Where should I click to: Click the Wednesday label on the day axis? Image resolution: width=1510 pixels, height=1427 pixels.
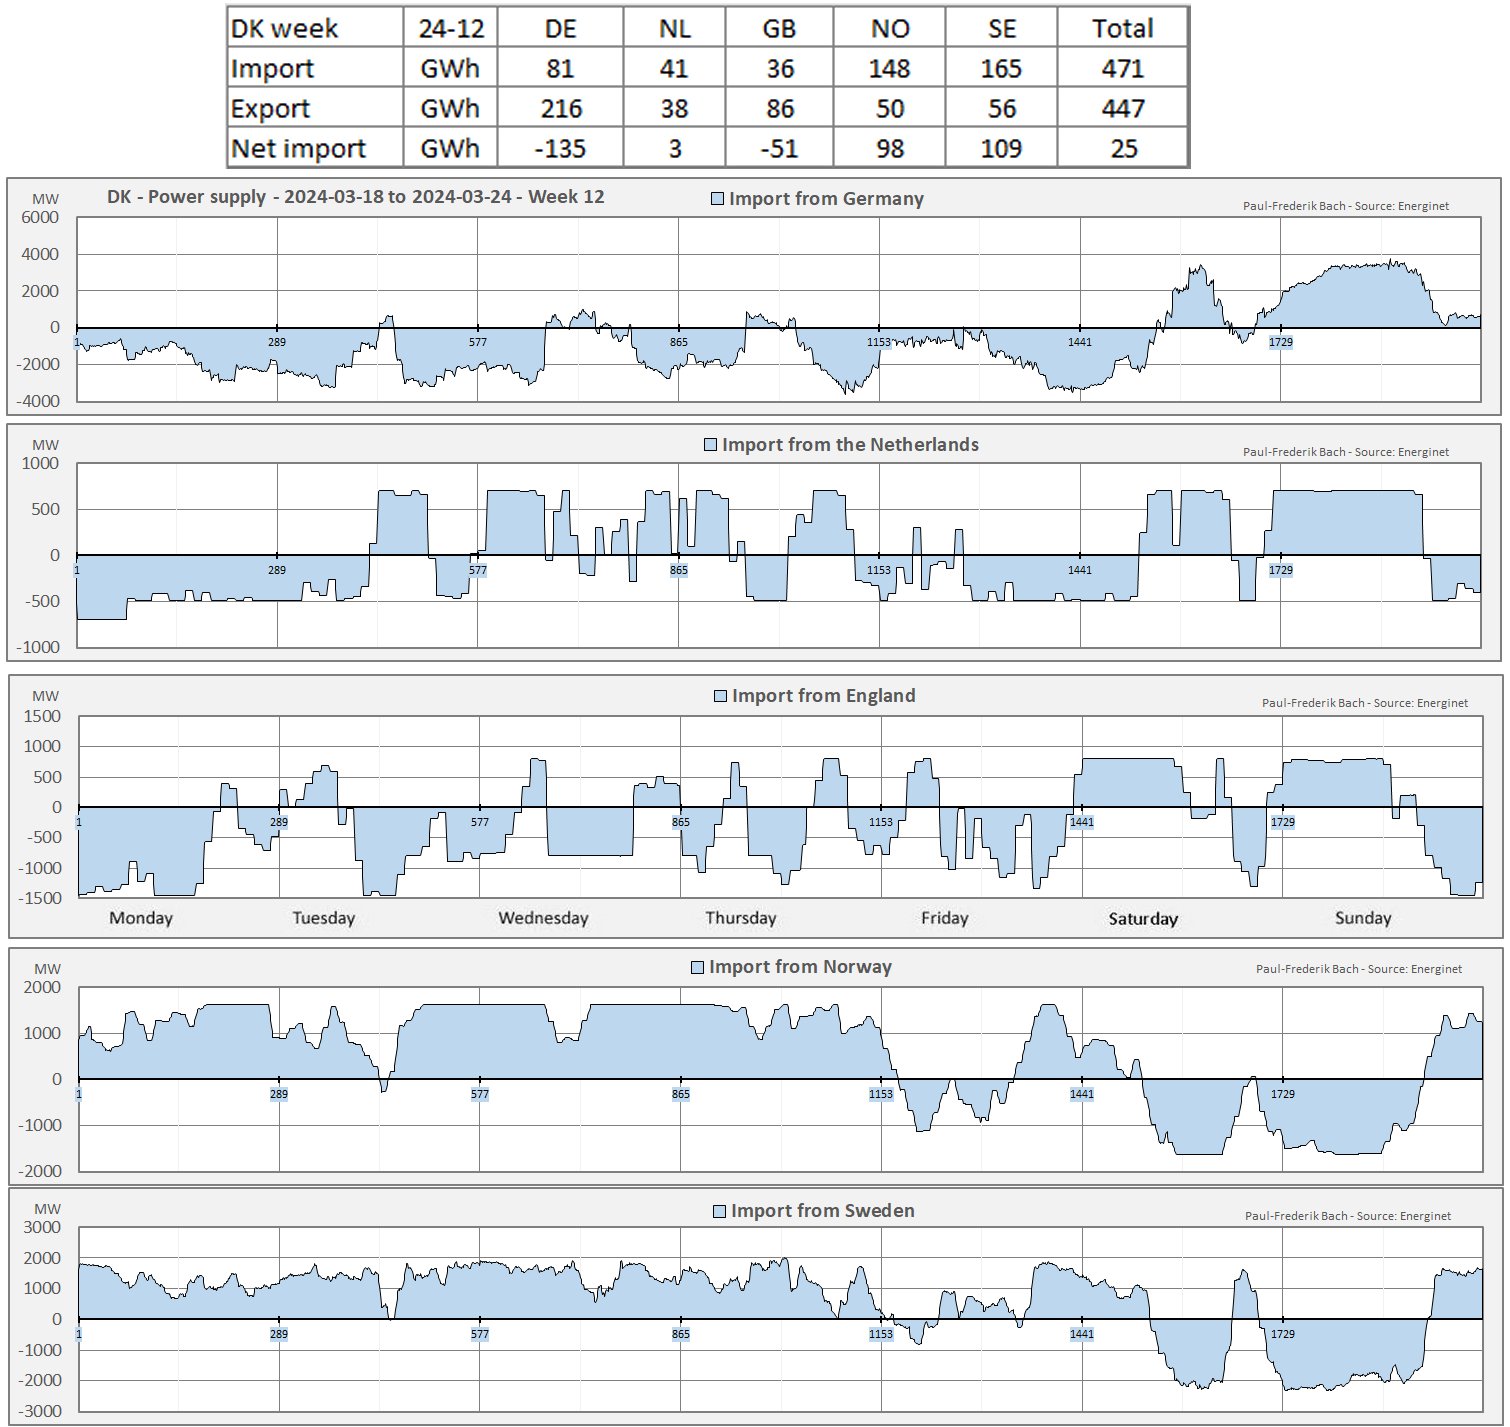543,918
